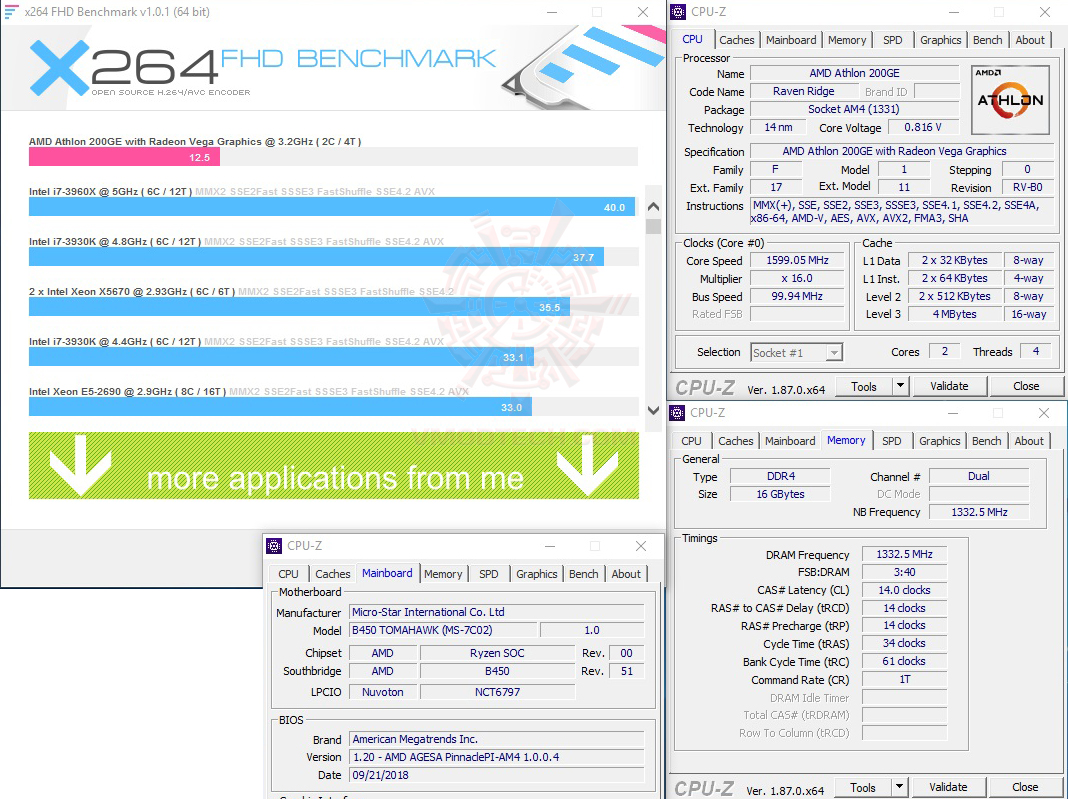Click Tools button in CPU window
Screen dimensions: 1068x799
point(864,386)
